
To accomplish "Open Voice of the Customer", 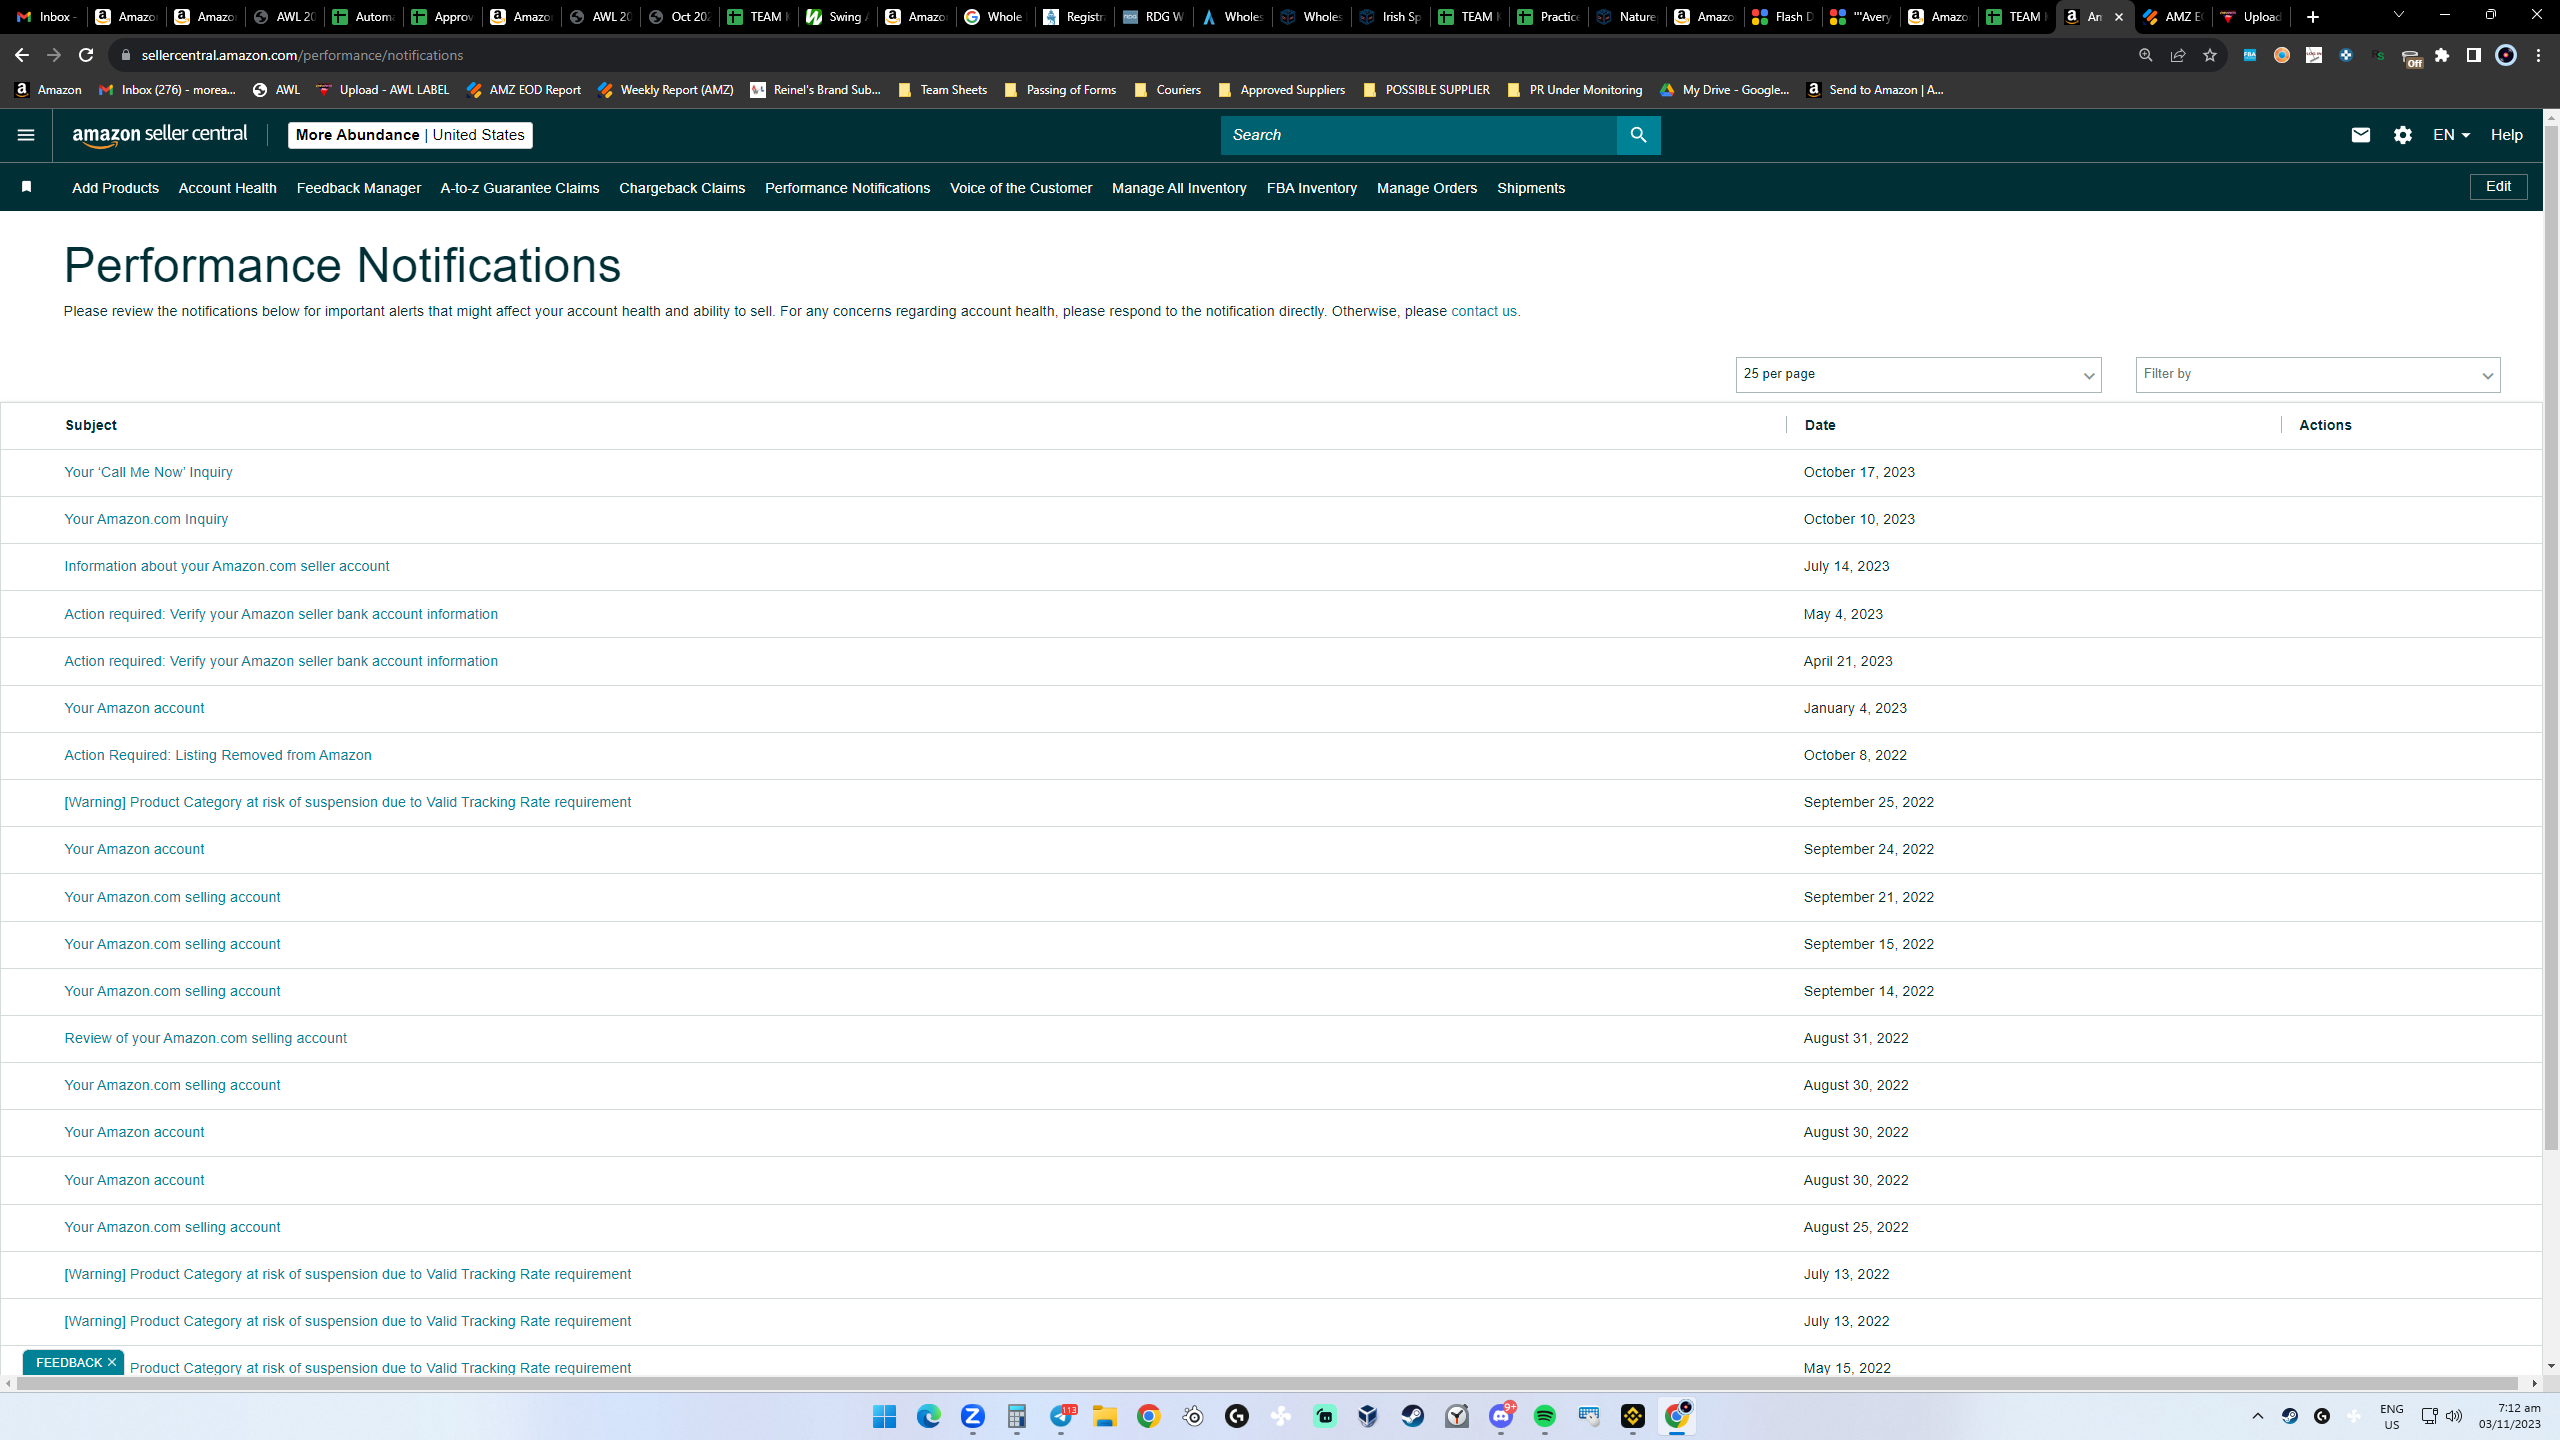I will pos(1020,188).
